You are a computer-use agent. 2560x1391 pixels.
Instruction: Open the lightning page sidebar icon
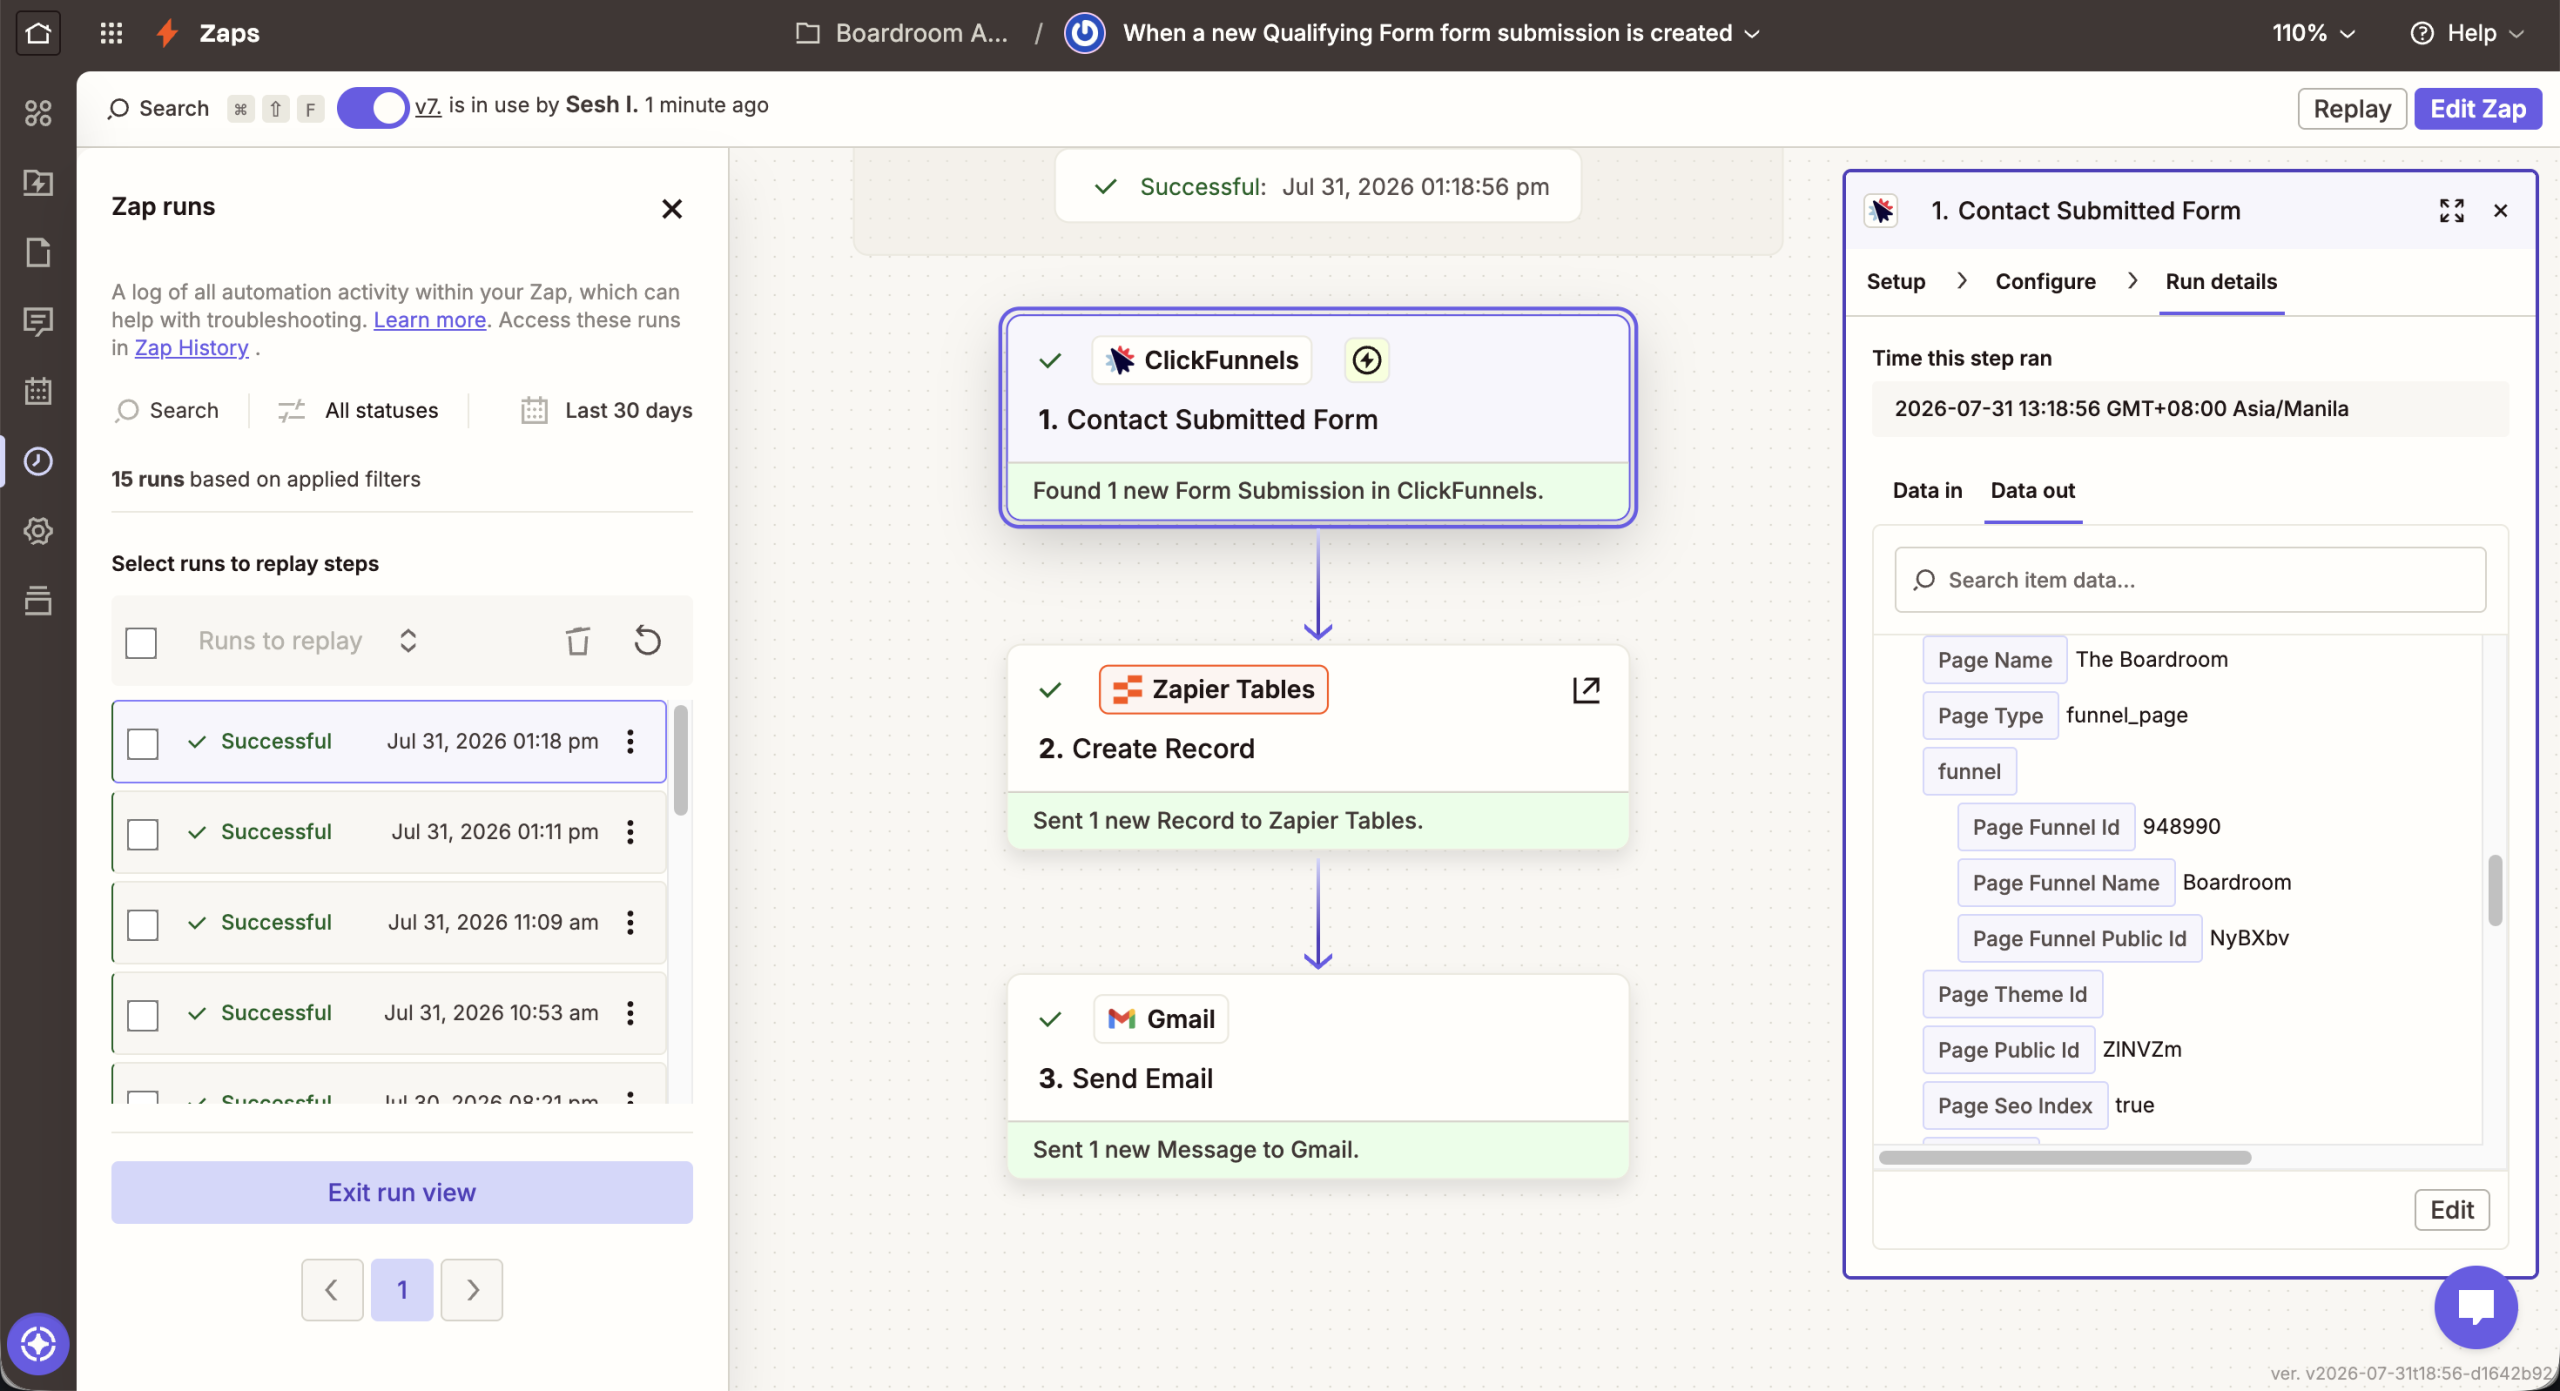point(38,183)
